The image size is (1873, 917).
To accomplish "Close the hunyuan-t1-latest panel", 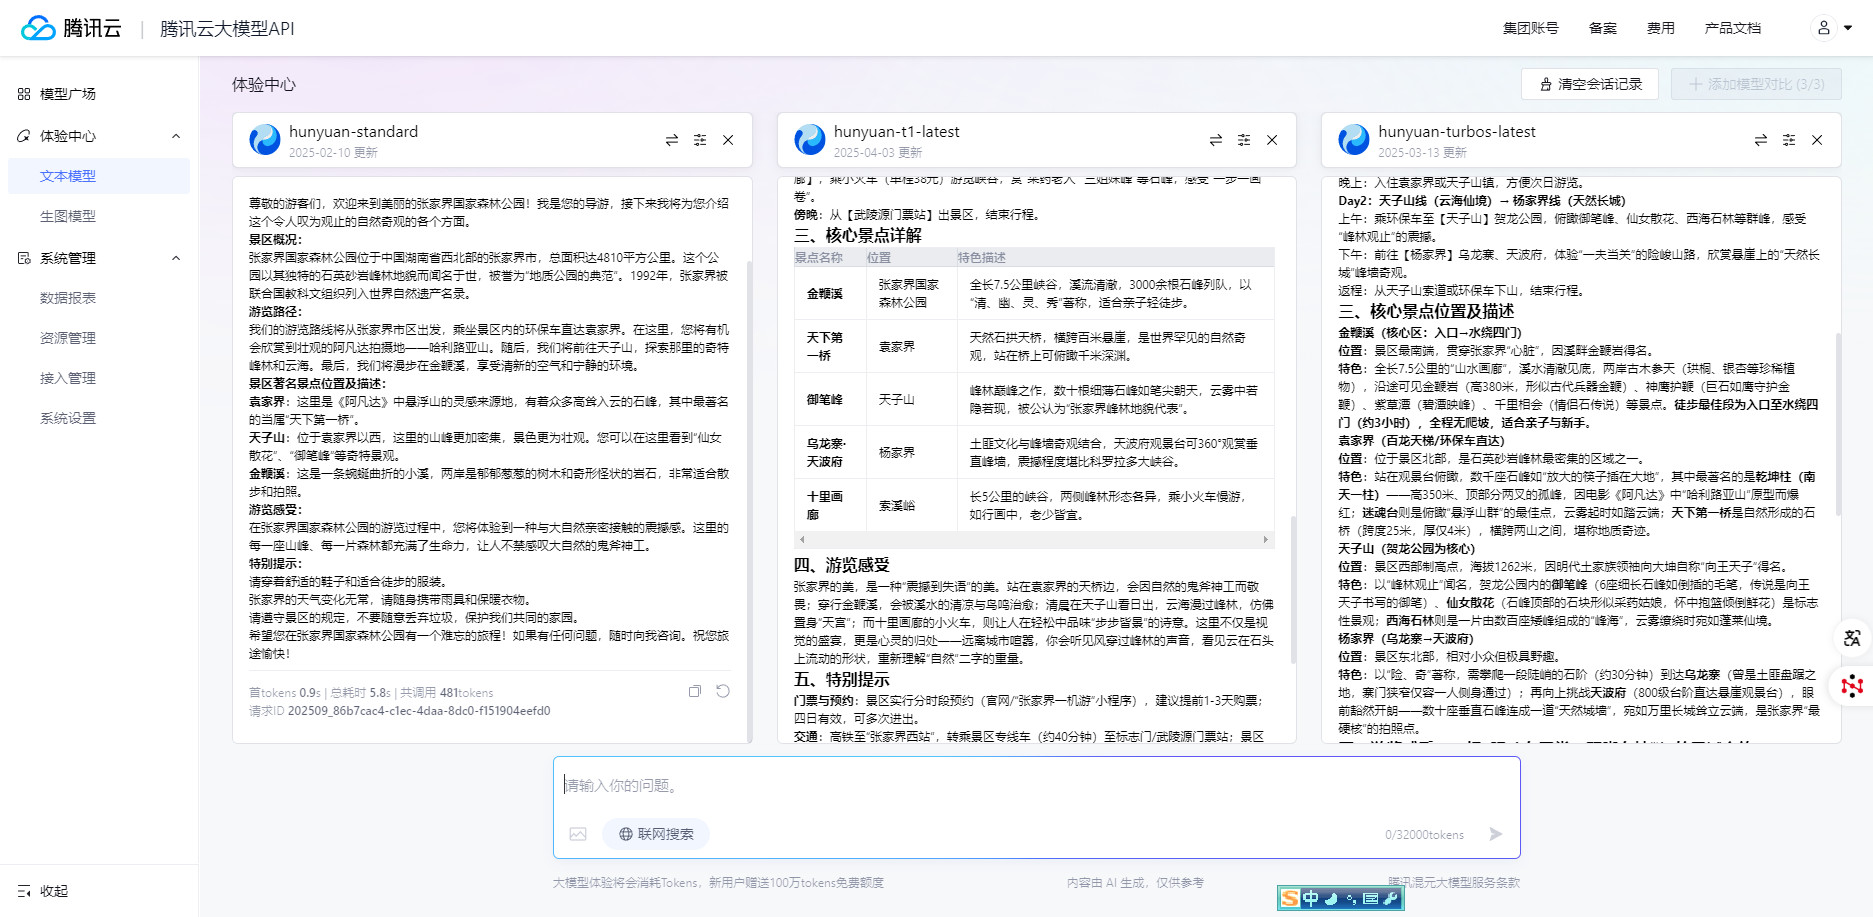I will (x=1272, y=140).
